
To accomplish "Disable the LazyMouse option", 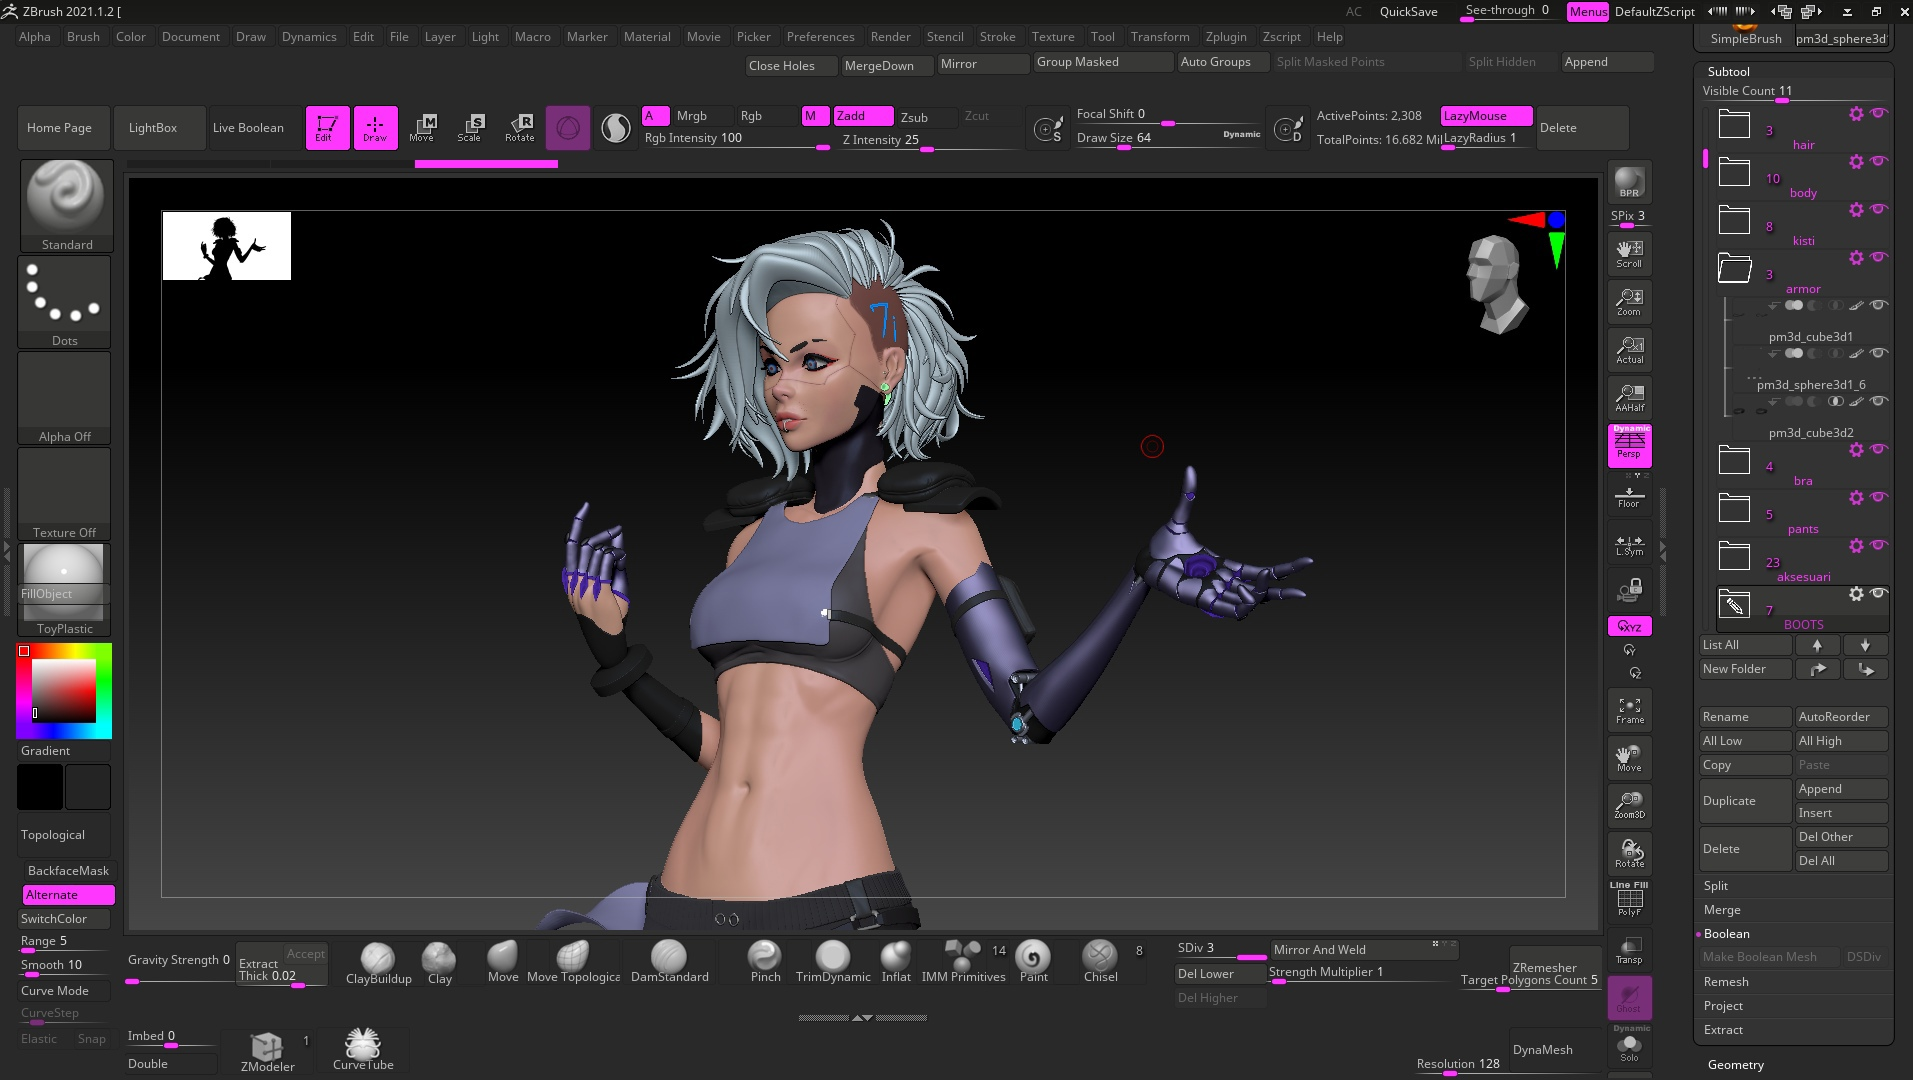I will coord(1486,116).
